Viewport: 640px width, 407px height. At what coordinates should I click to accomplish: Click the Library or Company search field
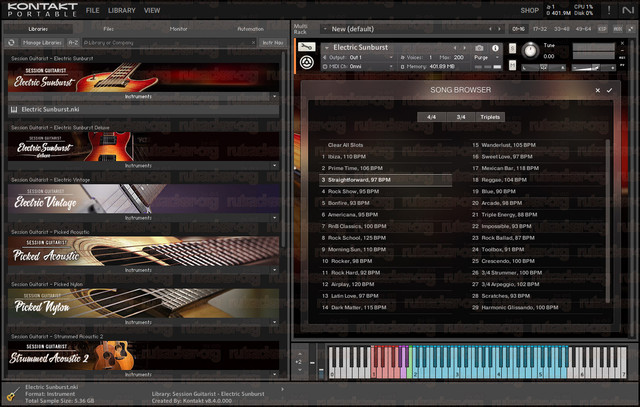(x=169, y=42)
